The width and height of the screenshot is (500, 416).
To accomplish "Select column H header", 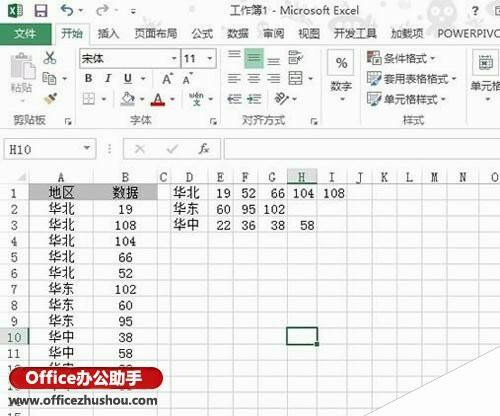I will point(302,177).
